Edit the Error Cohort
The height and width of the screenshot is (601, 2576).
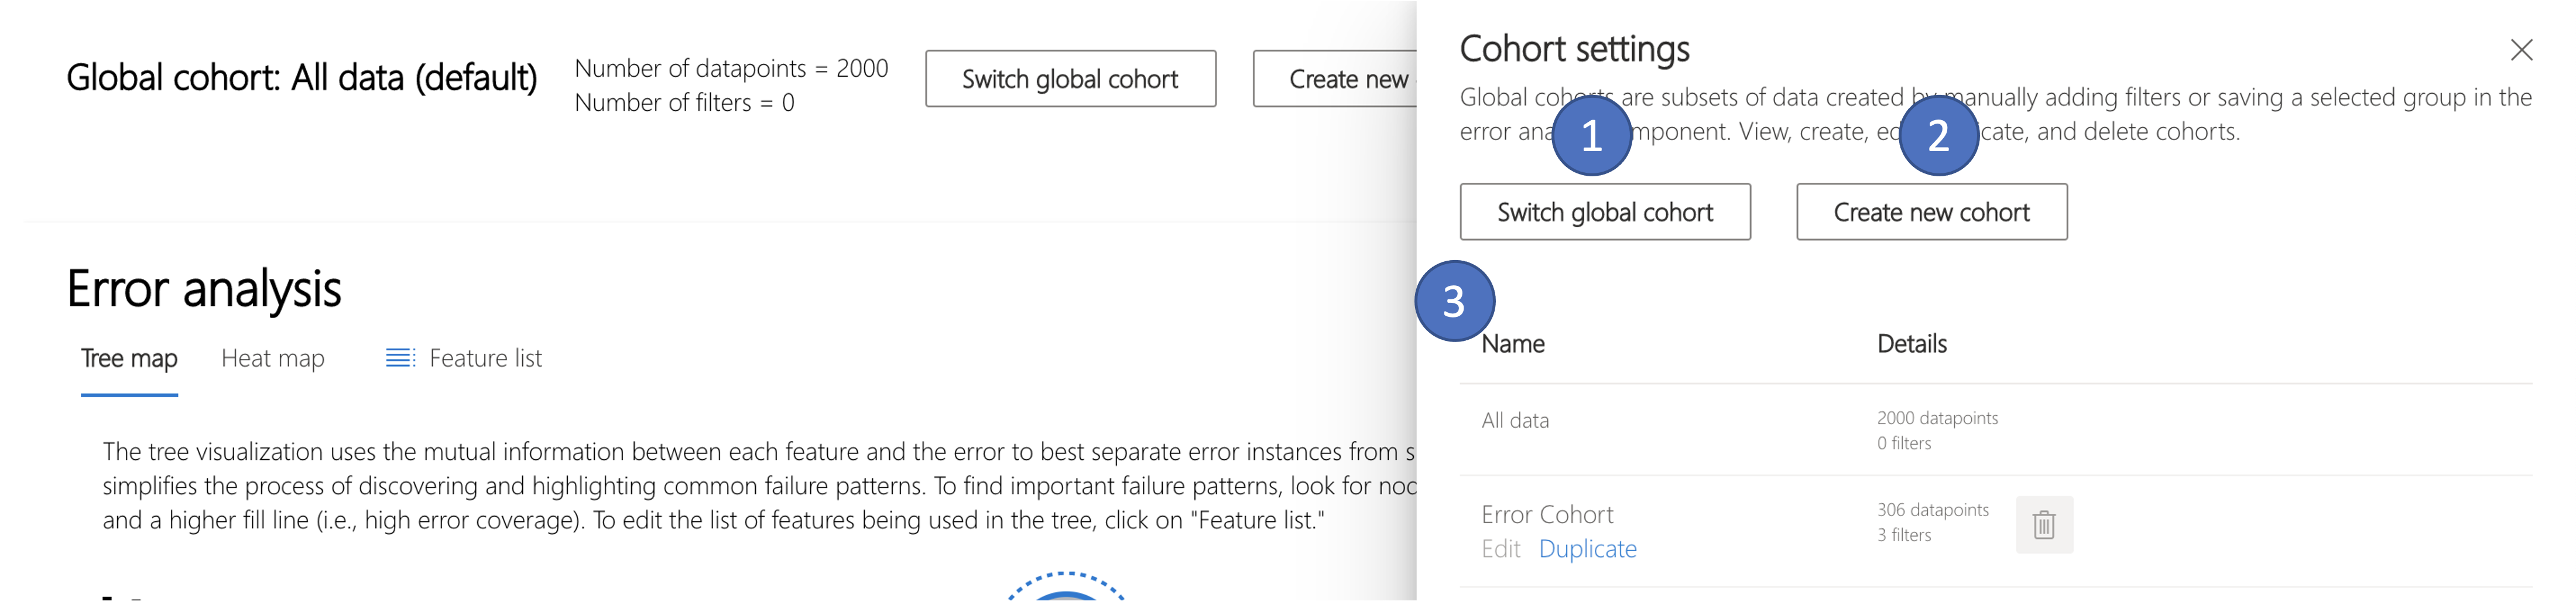[1500, 549]
